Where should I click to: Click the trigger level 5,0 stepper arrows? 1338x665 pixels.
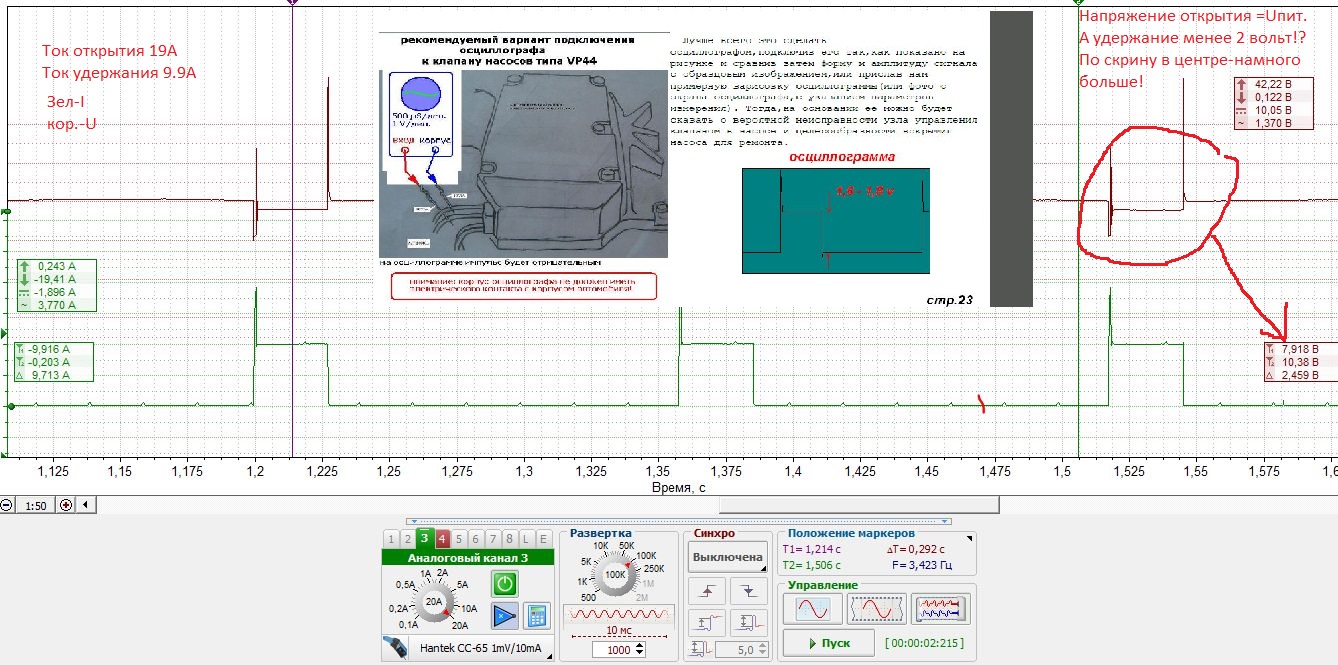point(761,650)
